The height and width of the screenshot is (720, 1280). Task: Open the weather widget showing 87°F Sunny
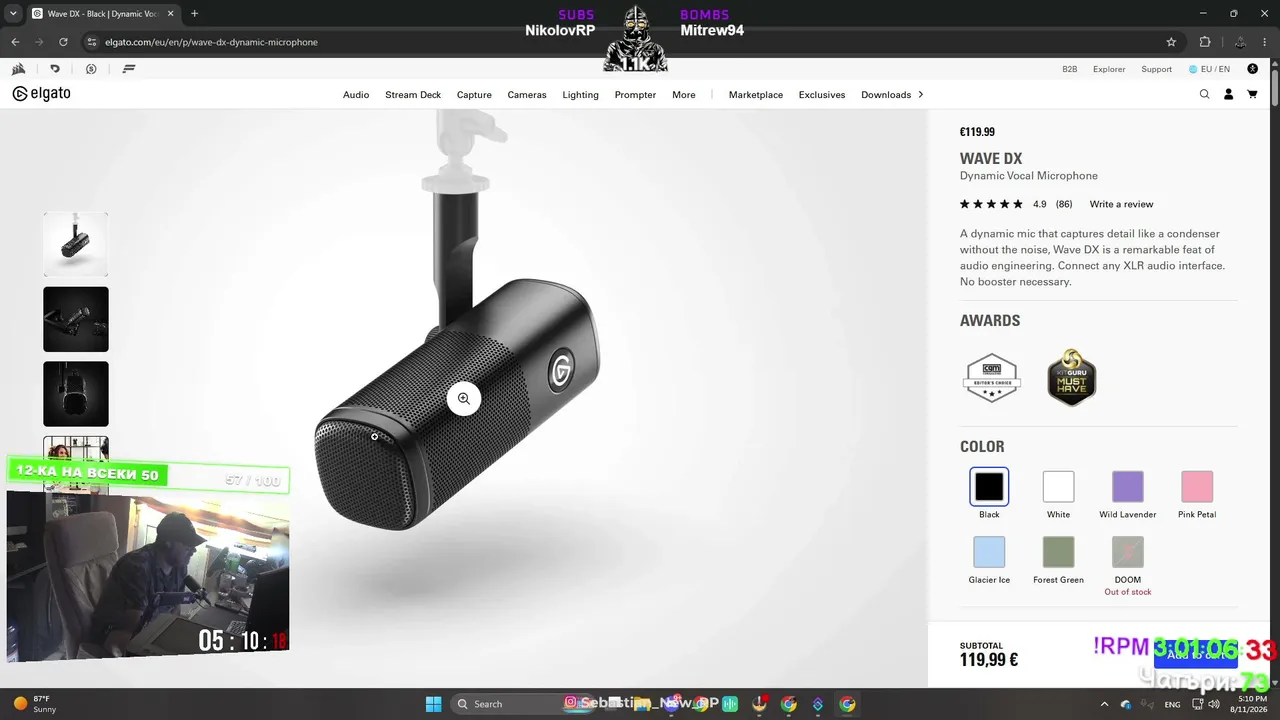(36, 704)
